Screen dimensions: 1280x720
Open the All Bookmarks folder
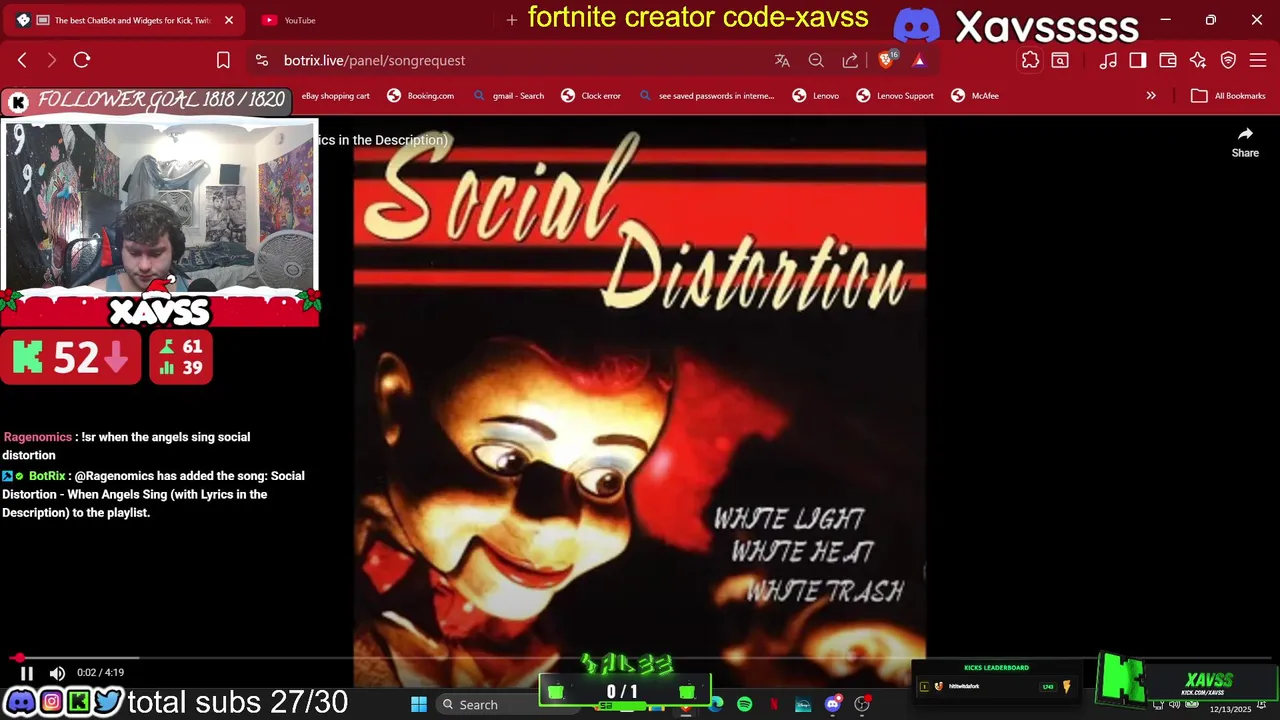1228,96
